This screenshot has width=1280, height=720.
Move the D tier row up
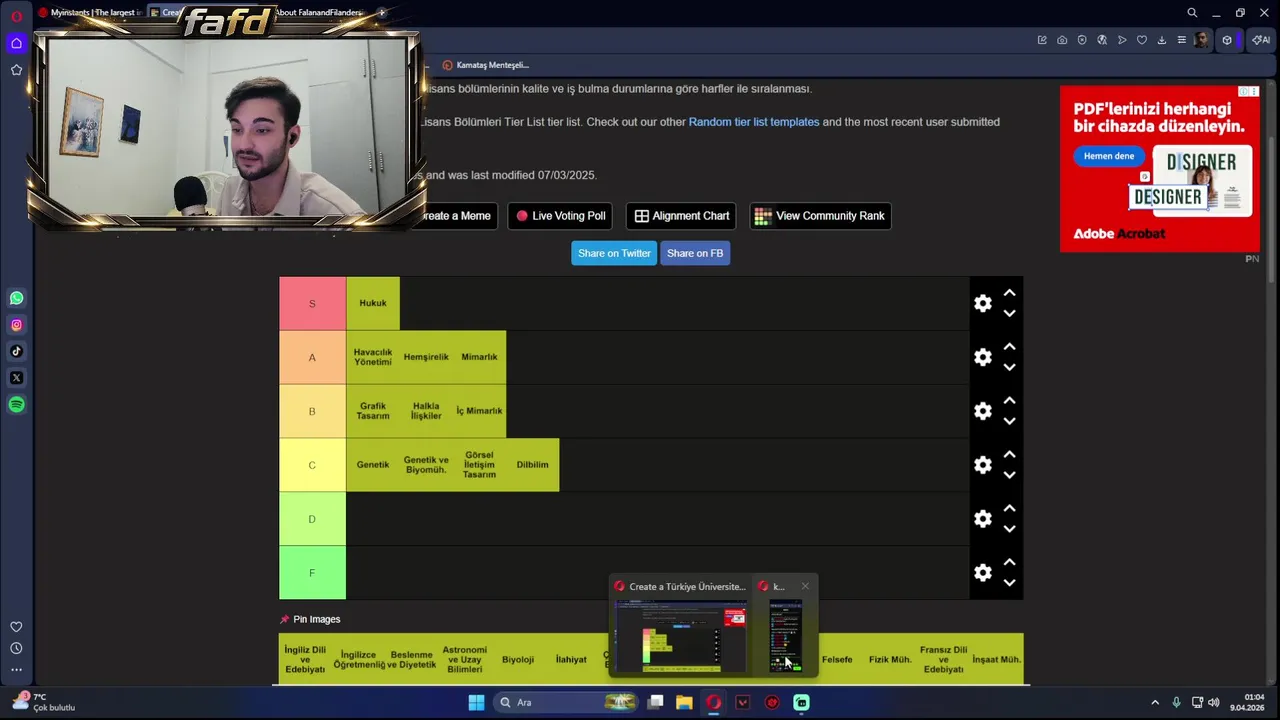[x=1009, y=509]
